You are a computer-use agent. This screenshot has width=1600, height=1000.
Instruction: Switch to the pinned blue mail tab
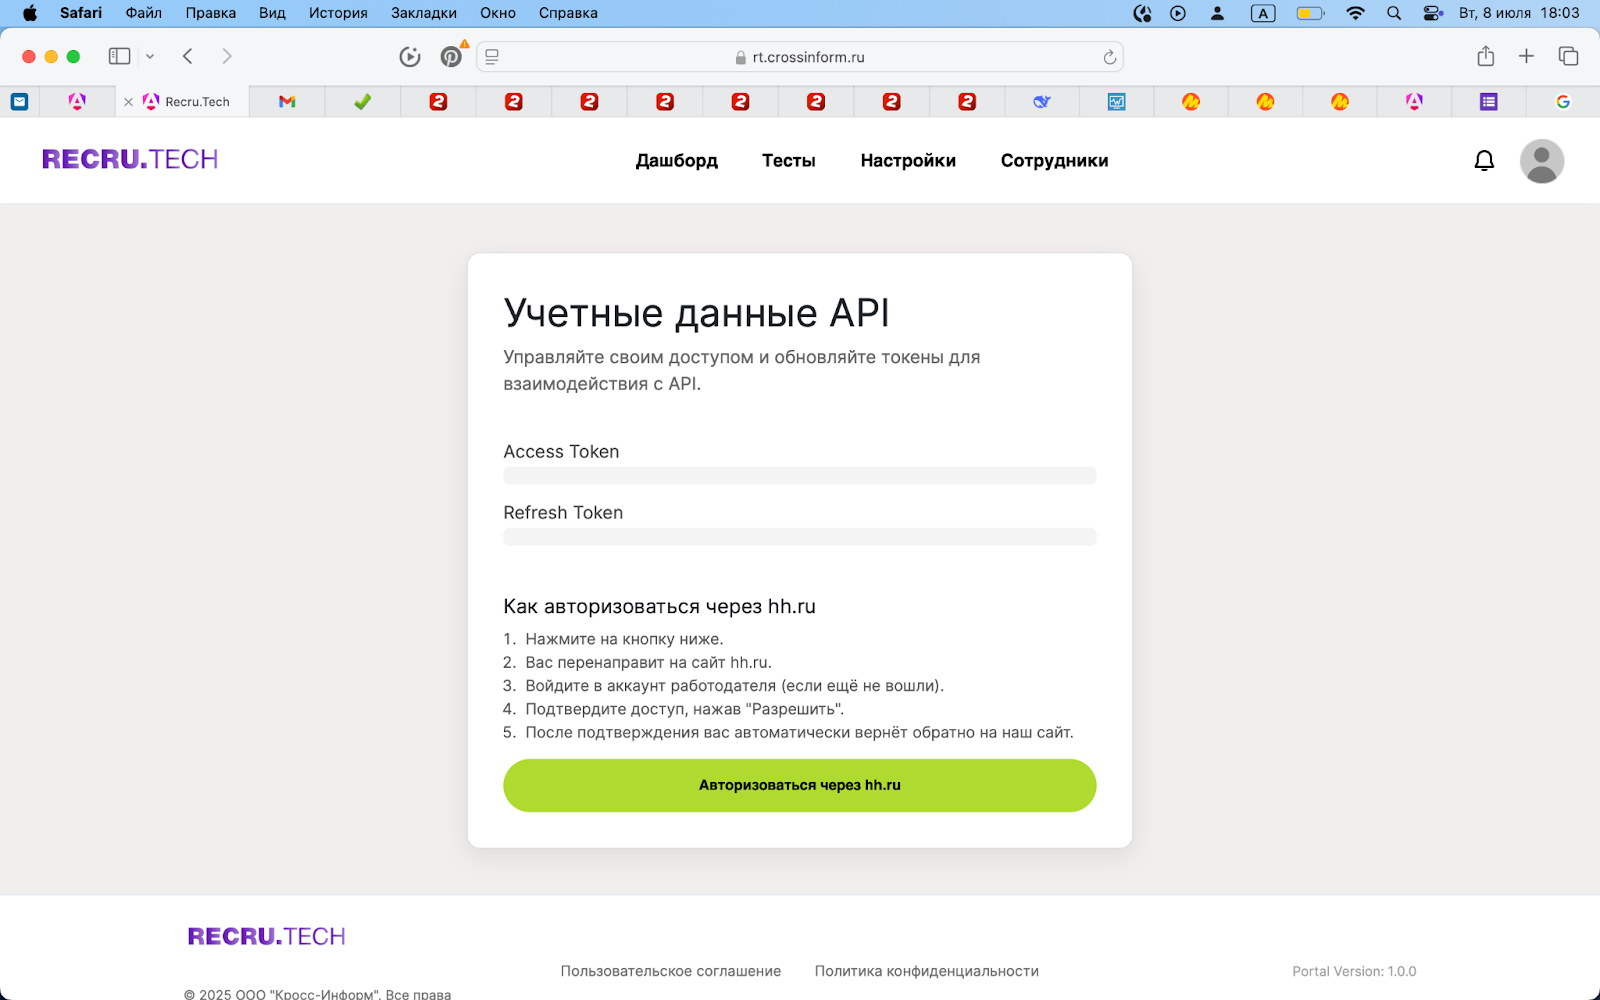click(x=19, y=101)
